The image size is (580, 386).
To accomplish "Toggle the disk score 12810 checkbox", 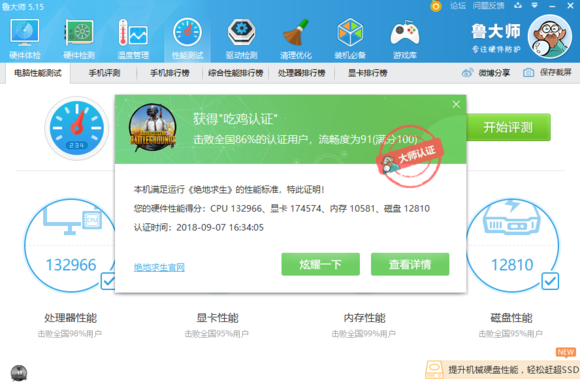I will point(550,281).
